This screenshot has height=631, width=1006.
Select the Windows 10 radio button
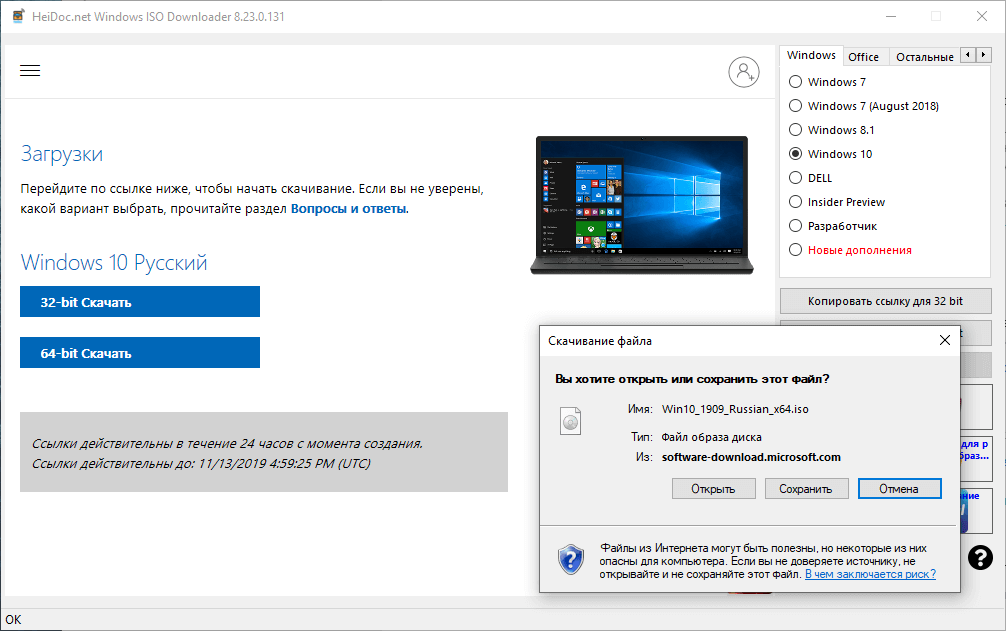[x=797, y=153]
